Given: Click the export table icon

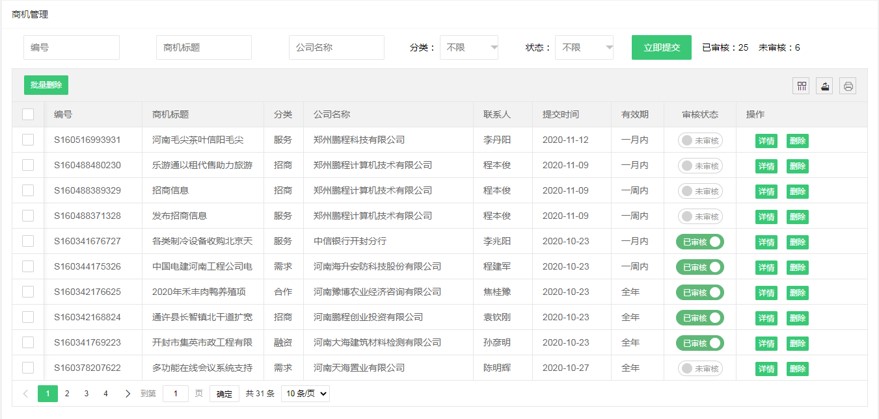Looking at the screenshot, I should pyautogui.click(x=824, y=86).
